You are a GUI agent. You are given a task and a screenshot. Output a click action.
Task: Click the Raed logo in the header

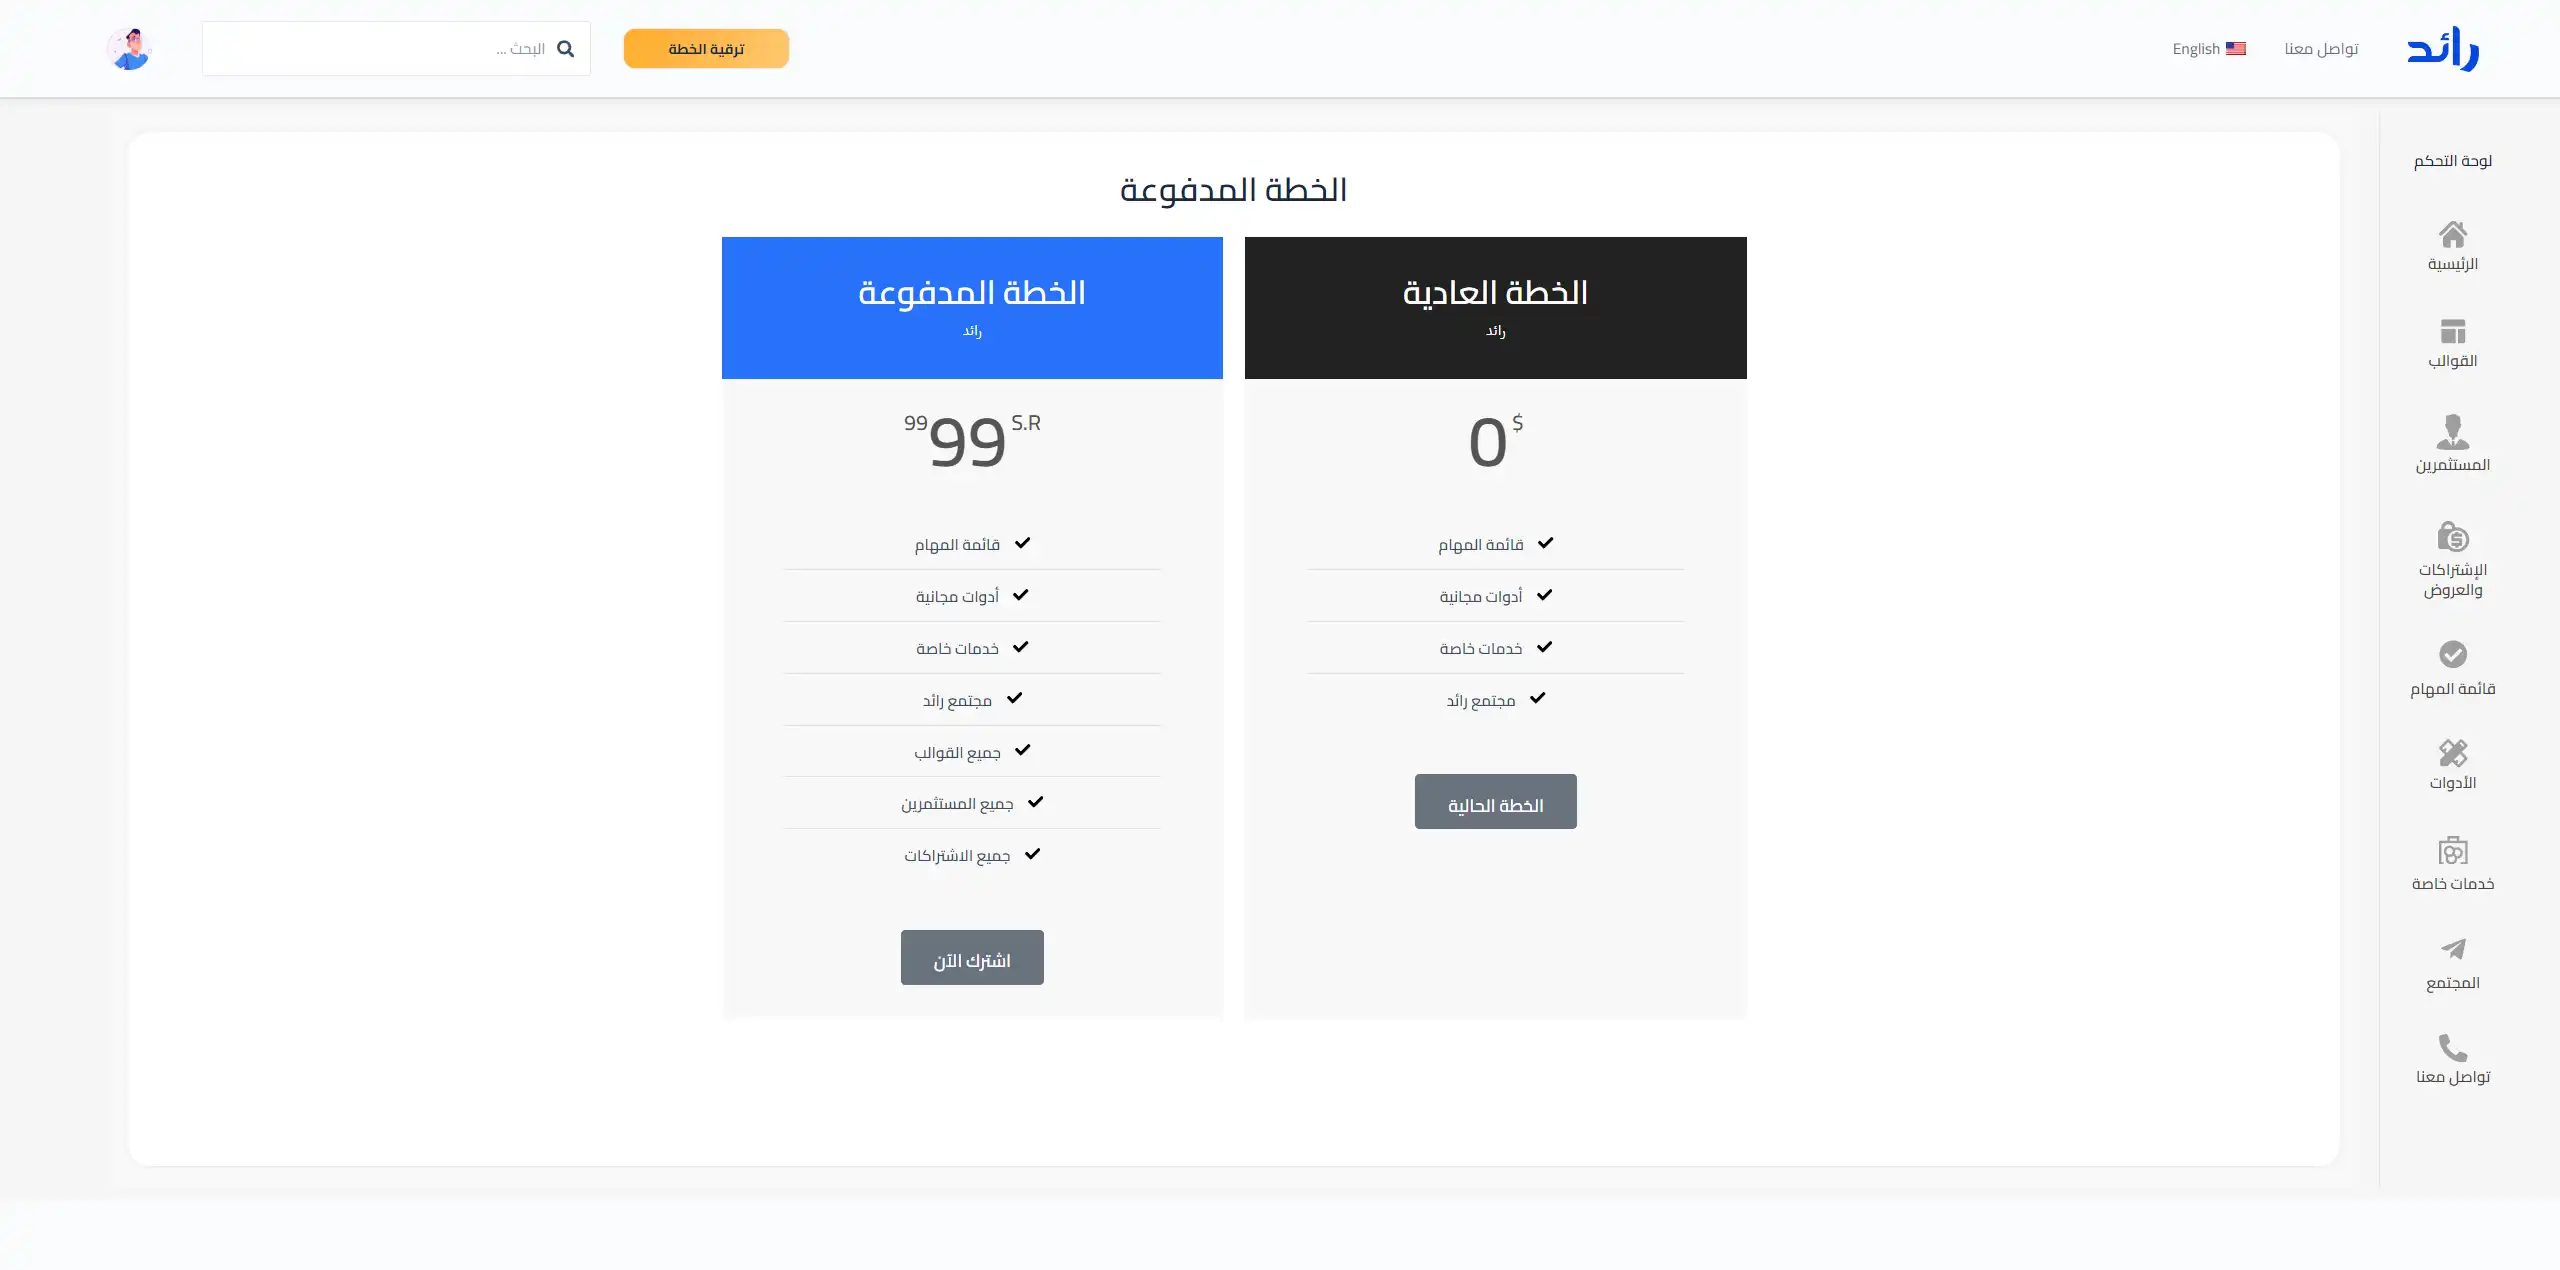[2442, 49]
